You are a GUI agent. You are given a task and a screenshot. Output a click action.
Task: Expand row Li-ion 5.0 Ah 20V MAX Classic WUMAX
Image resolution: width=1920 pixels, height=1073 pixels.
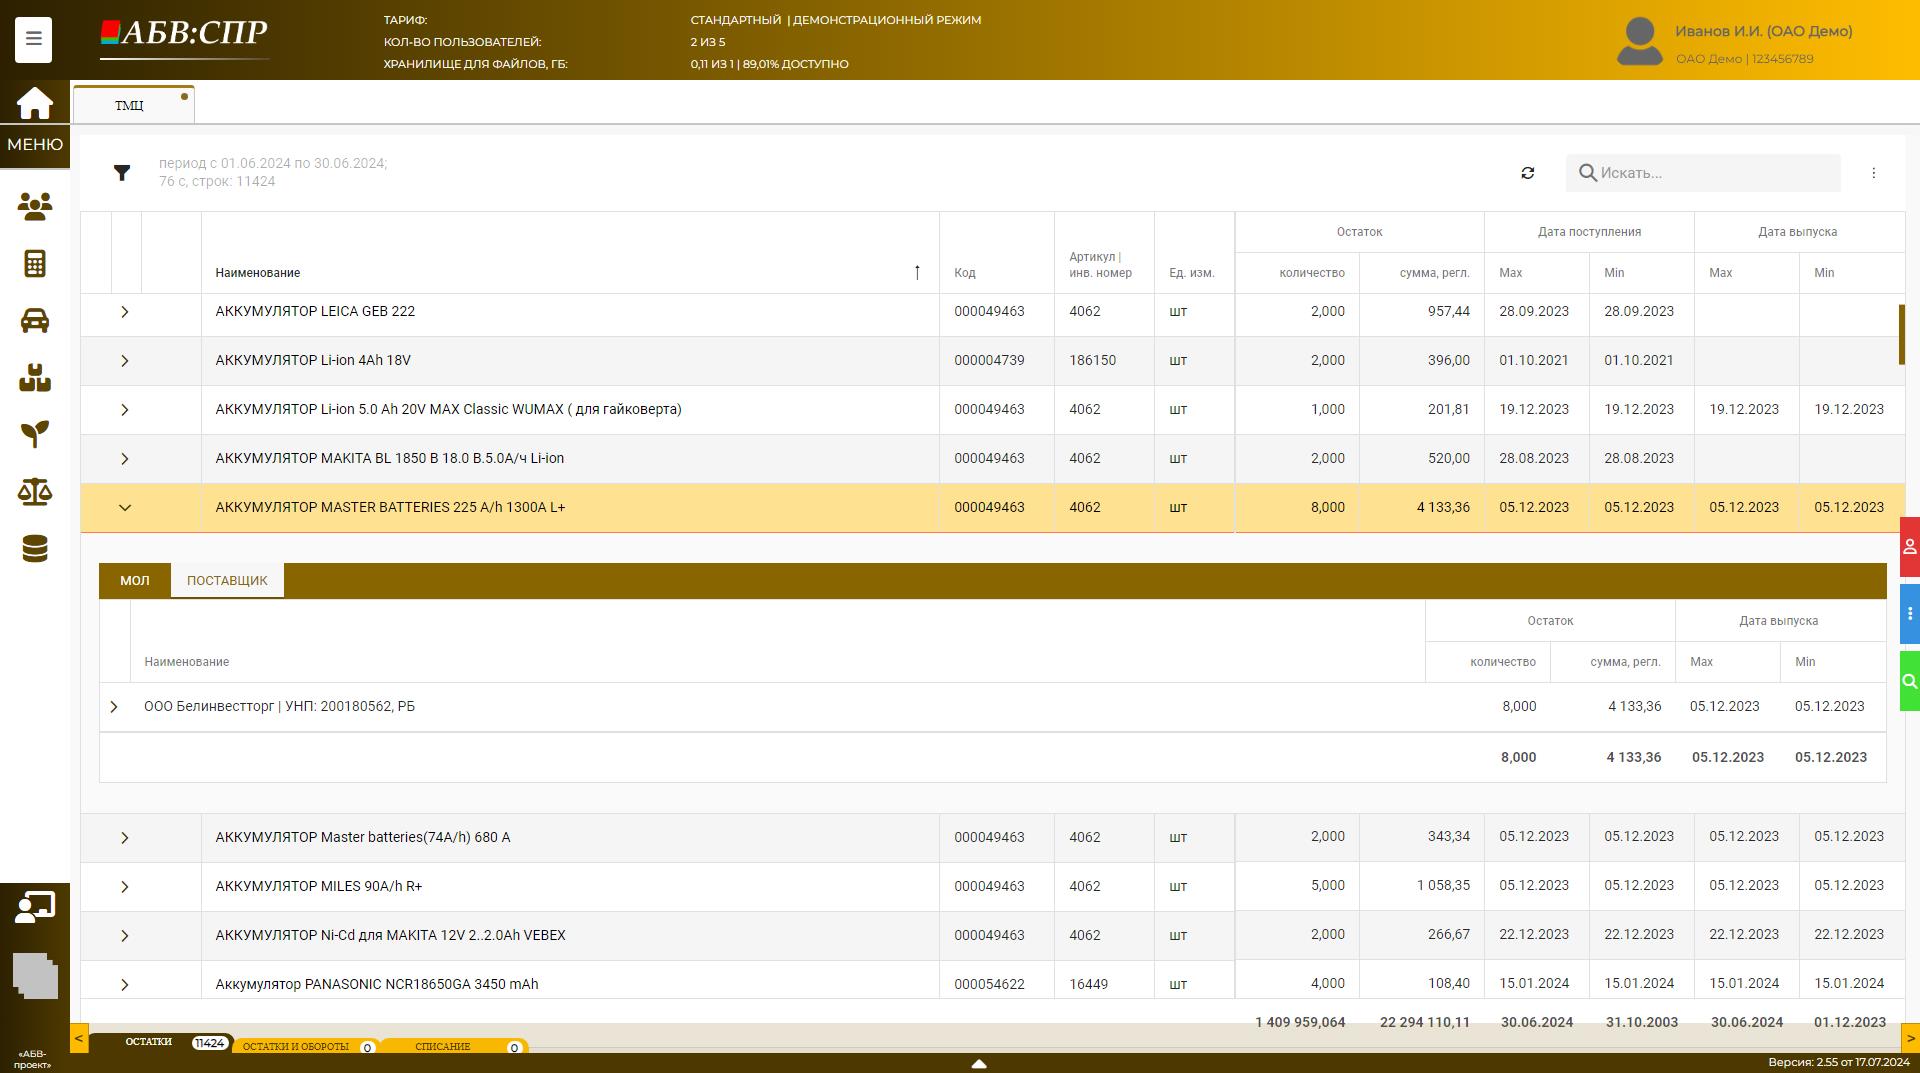125,410
